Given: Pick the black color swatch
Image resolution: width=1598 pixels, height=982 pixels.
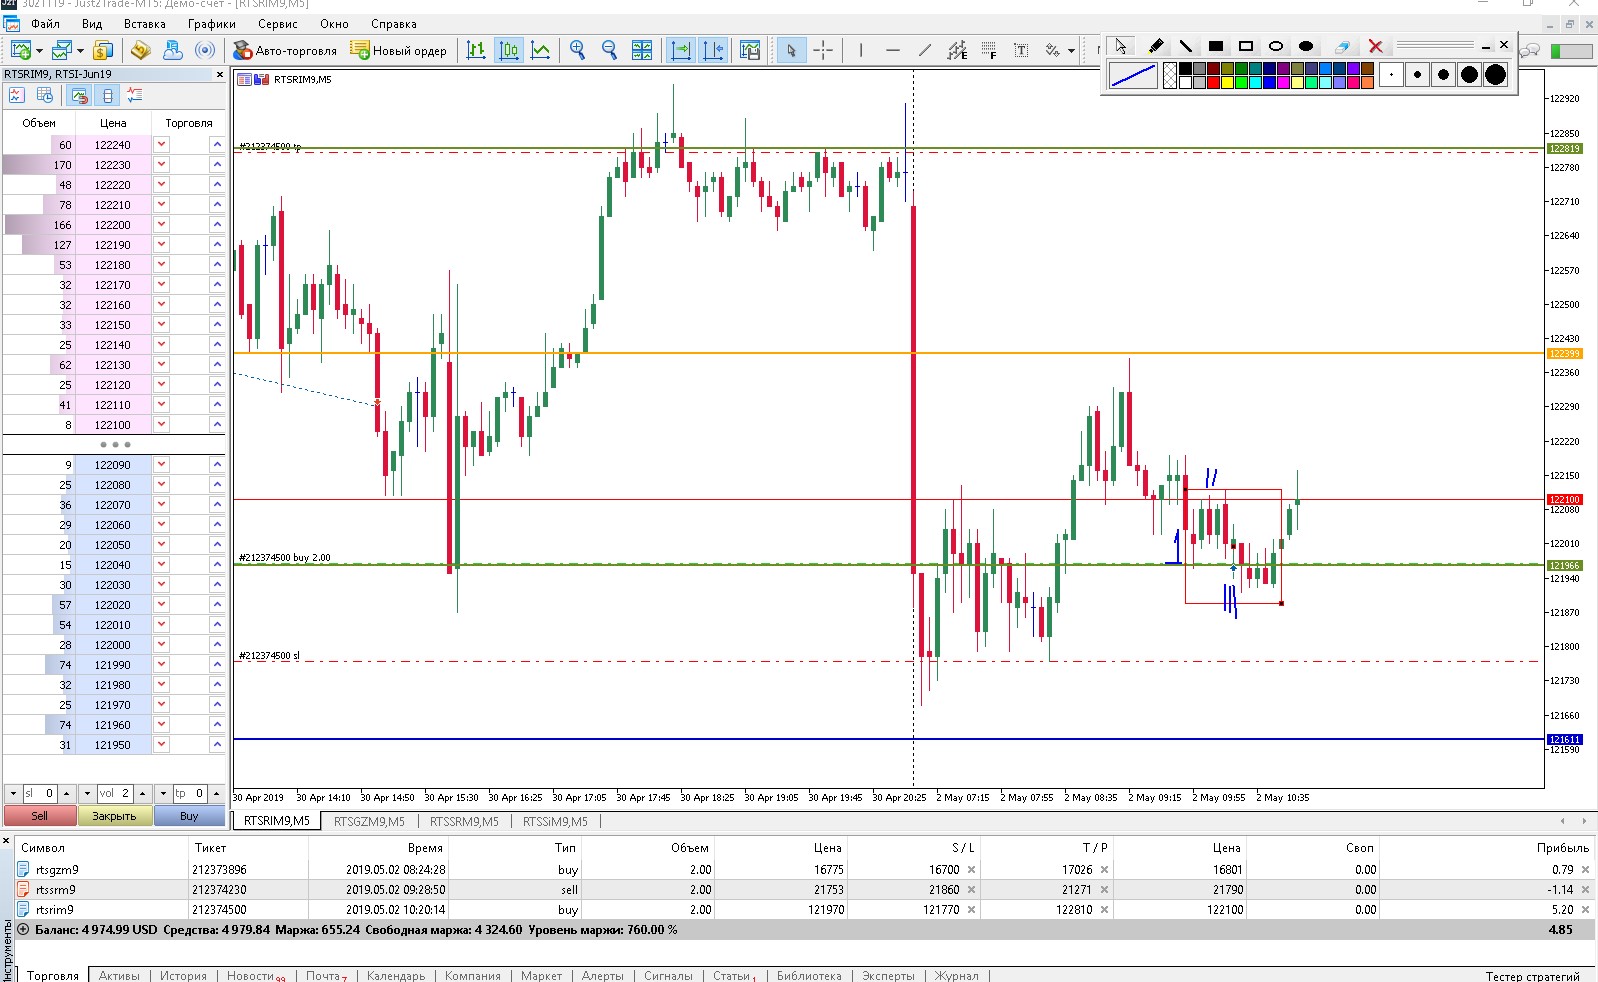Looking at the screenshot, I should pos(1185,69).
